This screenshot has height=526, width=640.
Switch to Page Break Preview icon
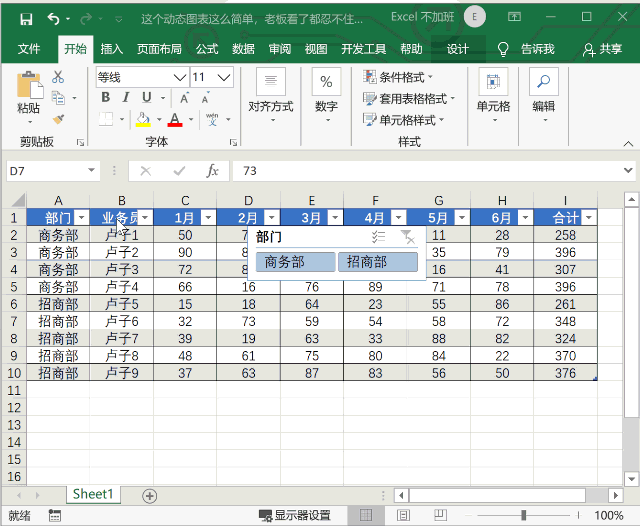point(440,515)
